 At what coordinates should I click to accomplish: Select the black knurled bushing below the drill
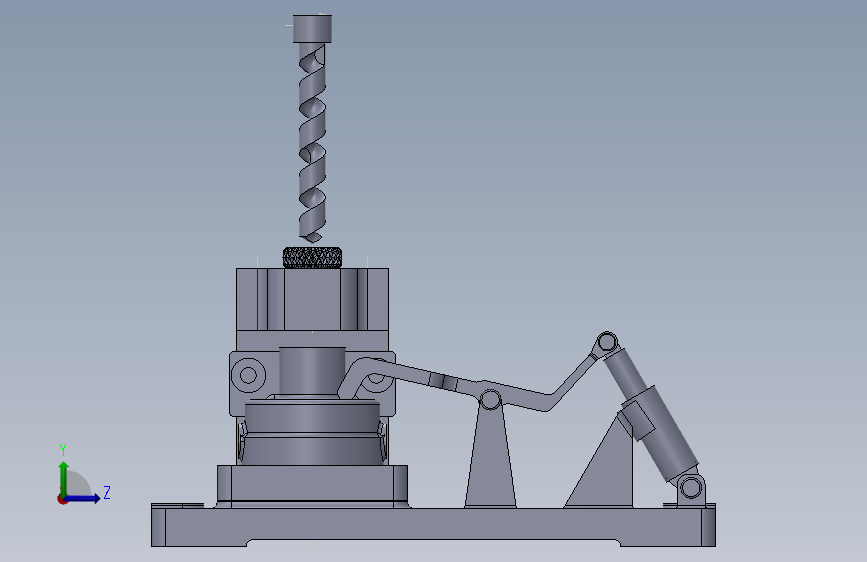312,258
